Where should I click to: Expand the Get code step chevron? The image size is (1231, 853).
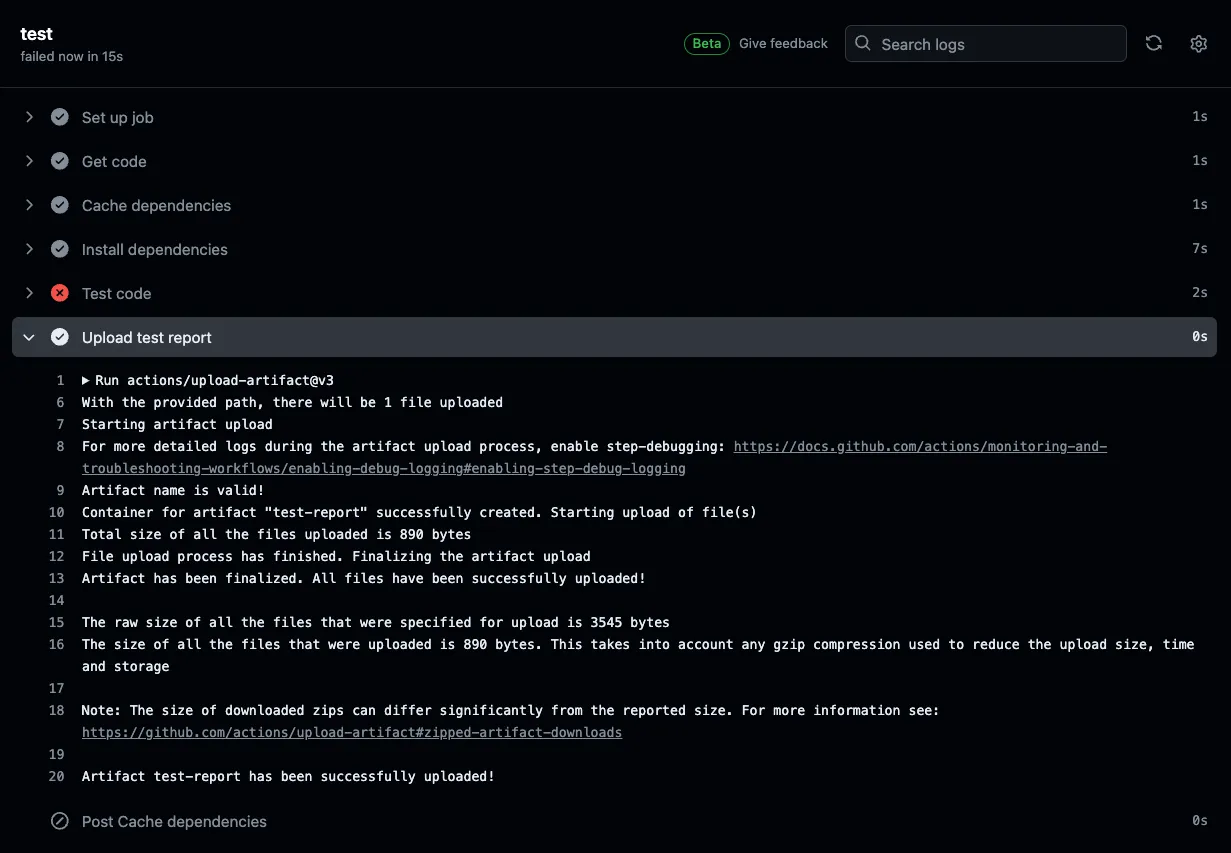coord(30,161)
